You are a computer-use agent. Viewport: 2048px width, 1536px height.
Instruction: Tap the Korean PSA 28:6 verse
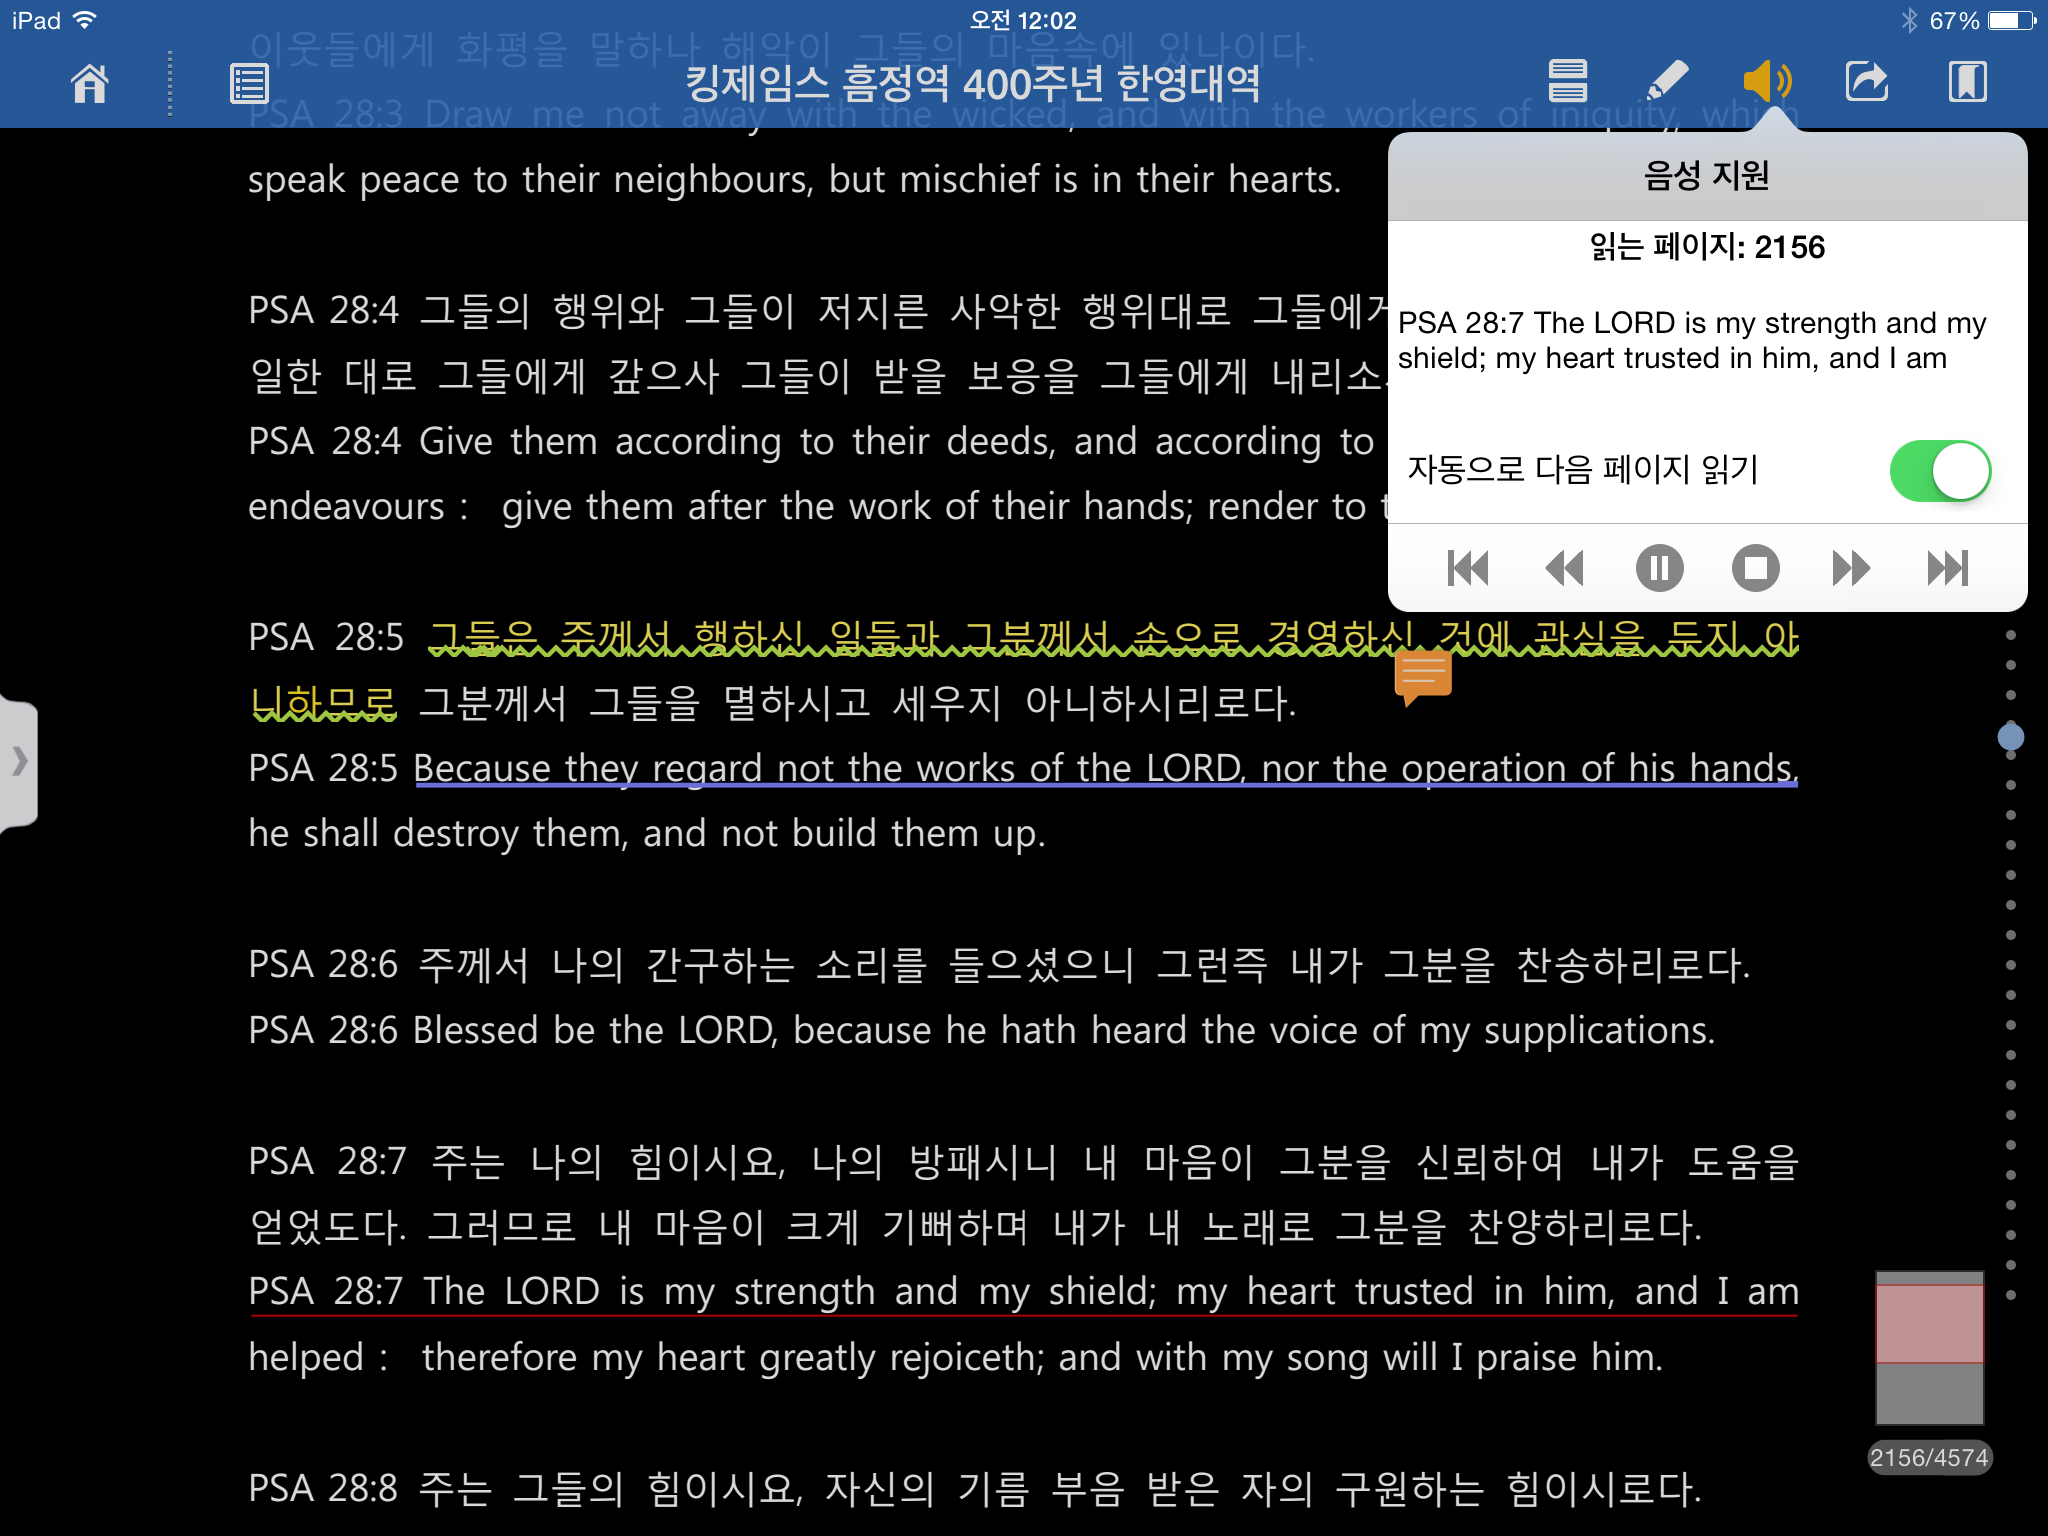1000,965
